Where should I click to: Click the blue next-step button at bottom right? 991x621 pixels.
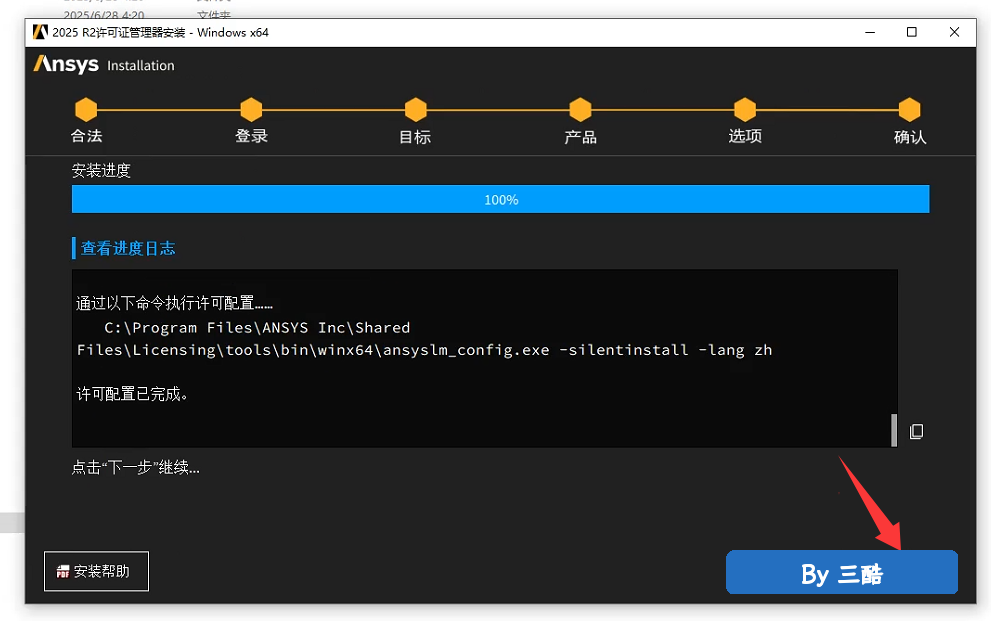pos(842,572)
